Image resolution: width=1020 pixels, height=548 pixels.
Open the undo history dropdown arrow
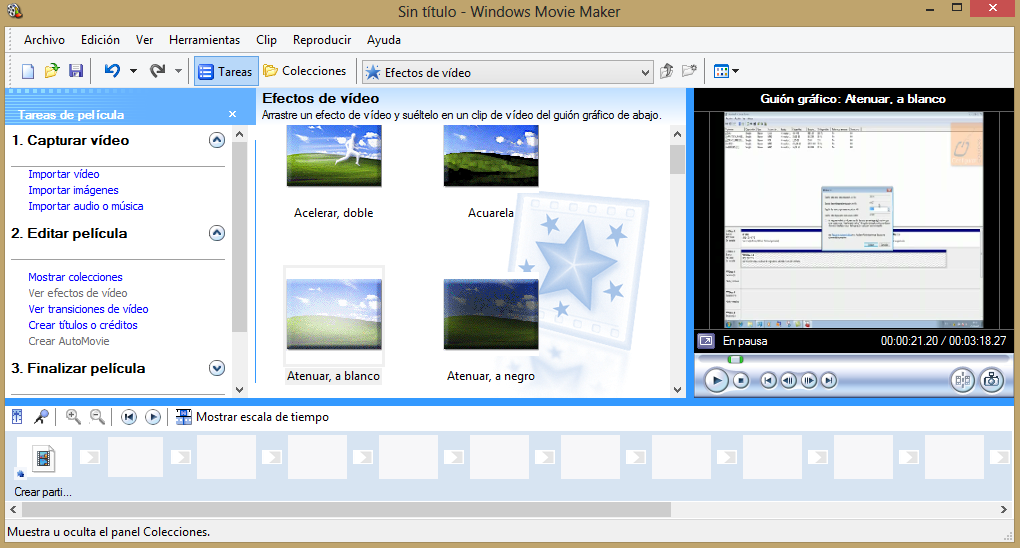(133, 71)
